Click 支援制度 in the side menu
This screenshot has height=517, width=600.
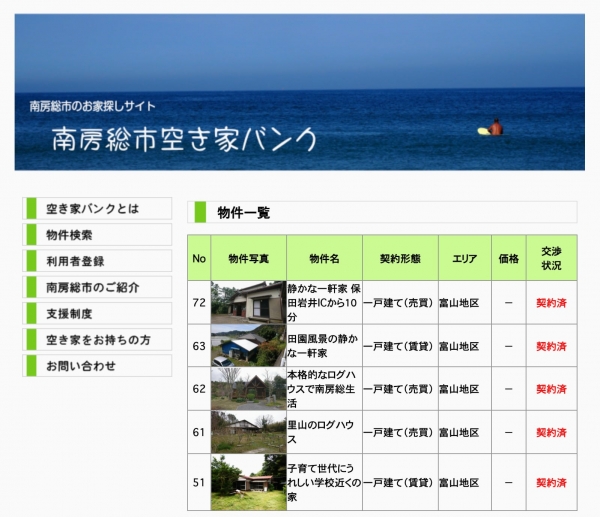[97, 313]
